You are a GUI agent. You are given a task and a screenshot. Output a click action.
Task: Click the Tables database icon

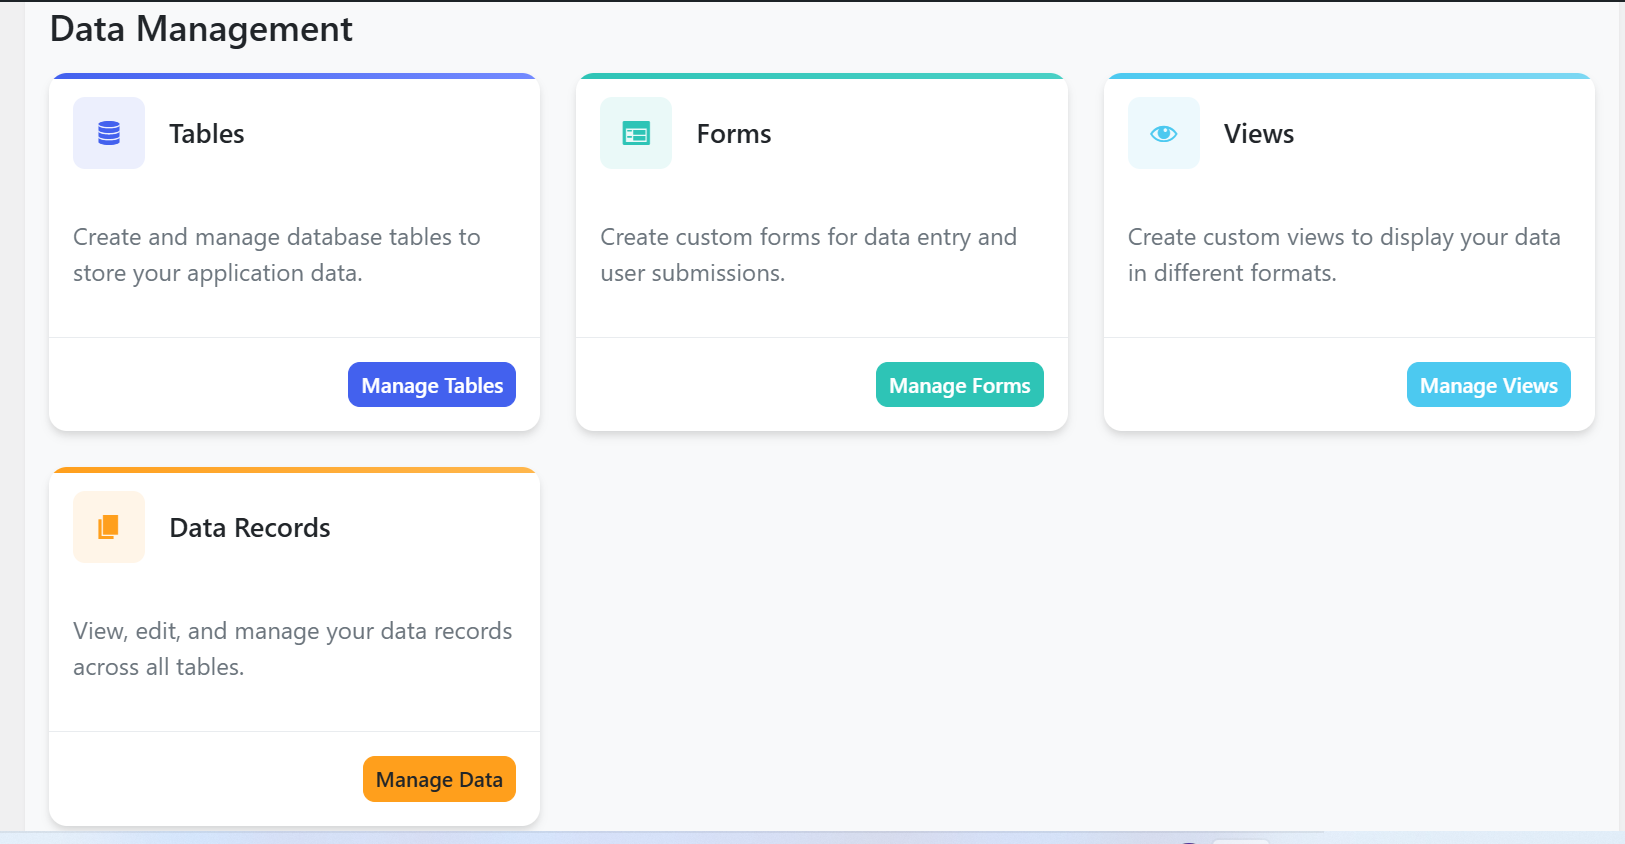(109, 133)
